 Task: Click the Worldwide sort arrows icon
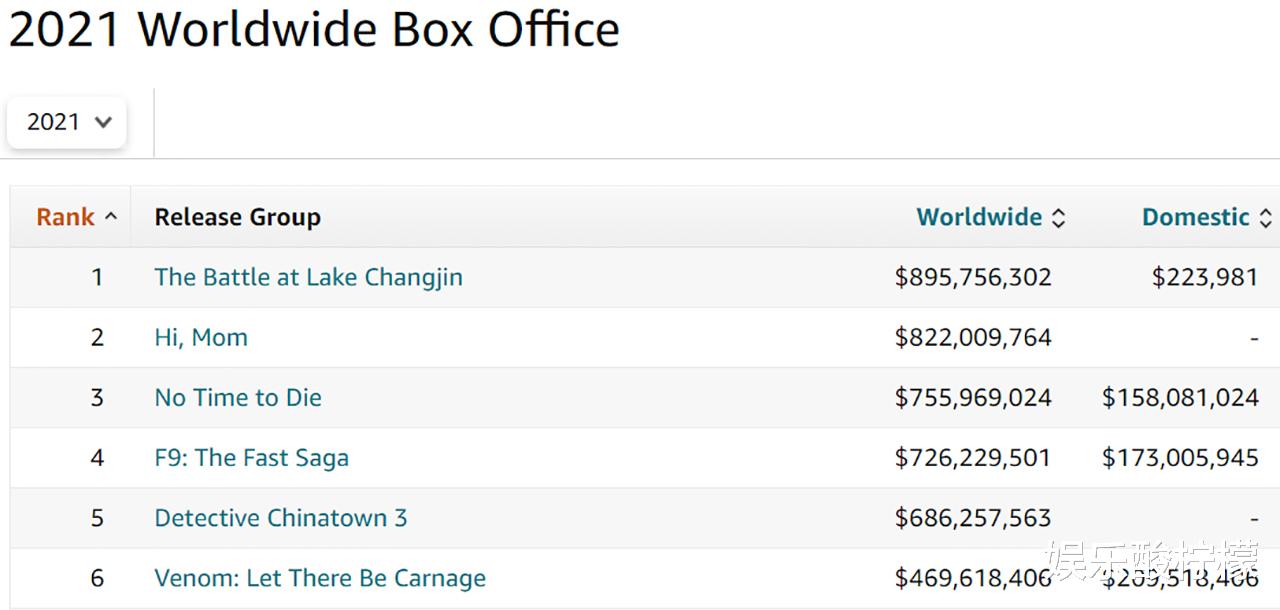pyautogui.click(x=1059, y=218)
